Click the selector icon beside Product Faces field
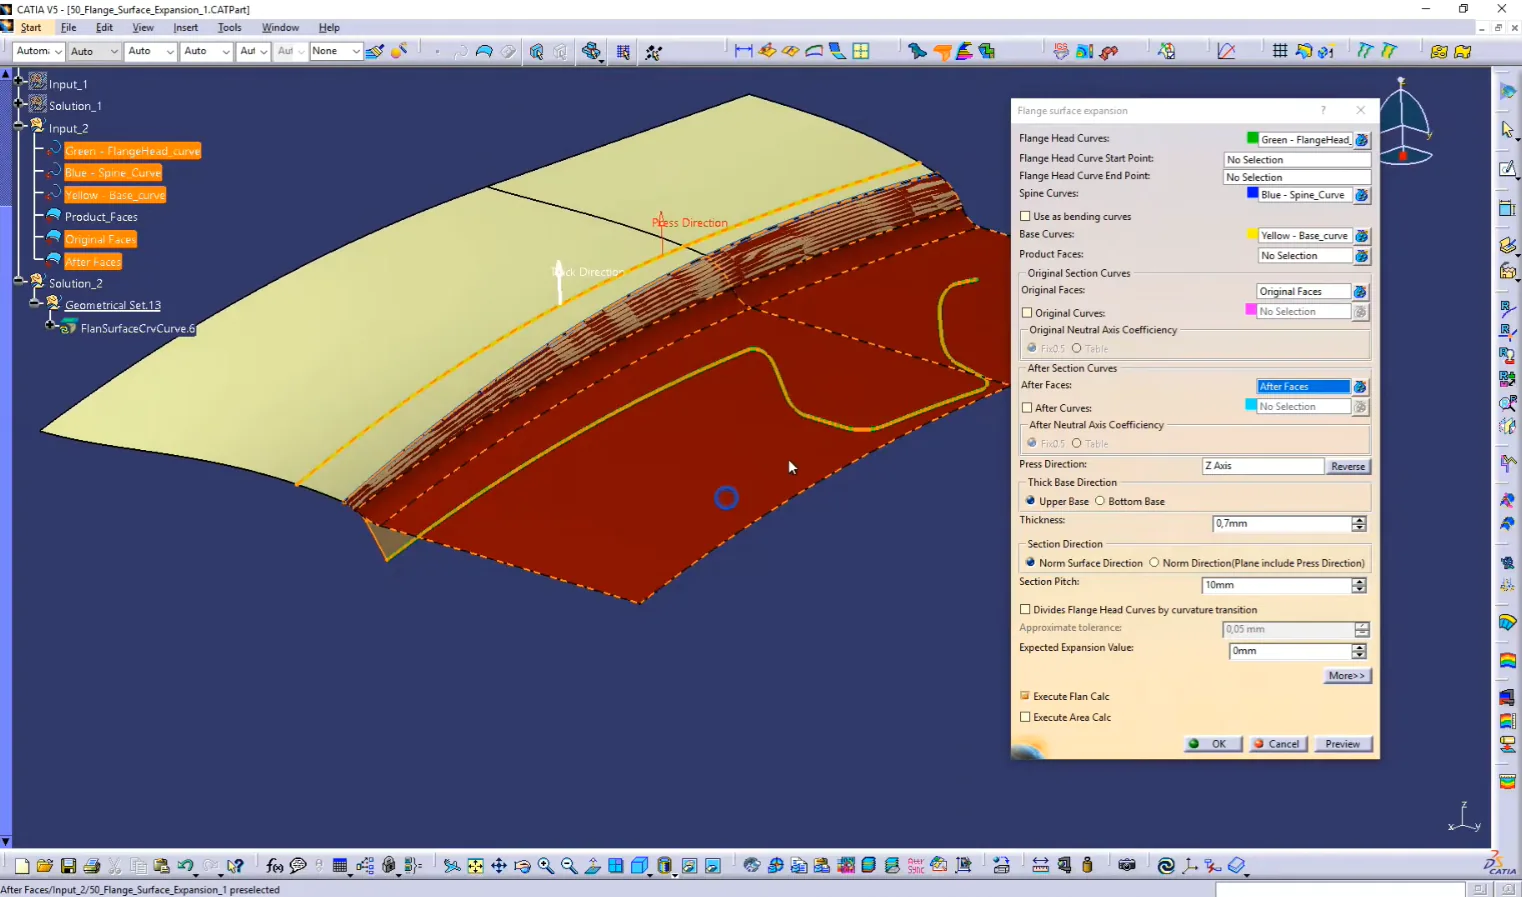The image size is (1522, 897). [x=1362, y=256]
